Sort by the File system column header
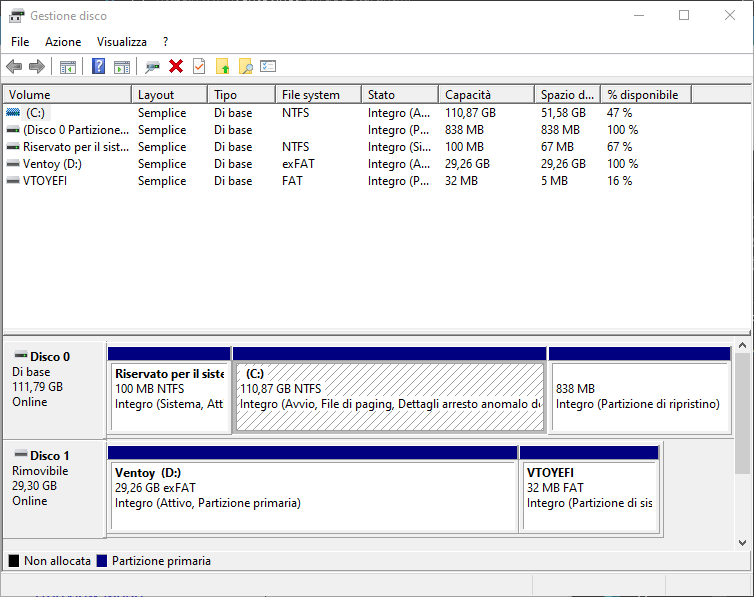 319,95
